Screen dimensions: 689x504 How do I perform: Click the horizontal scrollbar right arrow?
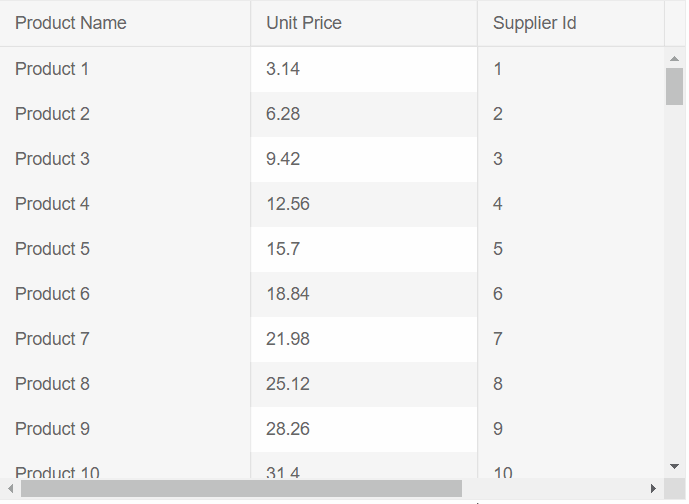[x=653, y=488]
